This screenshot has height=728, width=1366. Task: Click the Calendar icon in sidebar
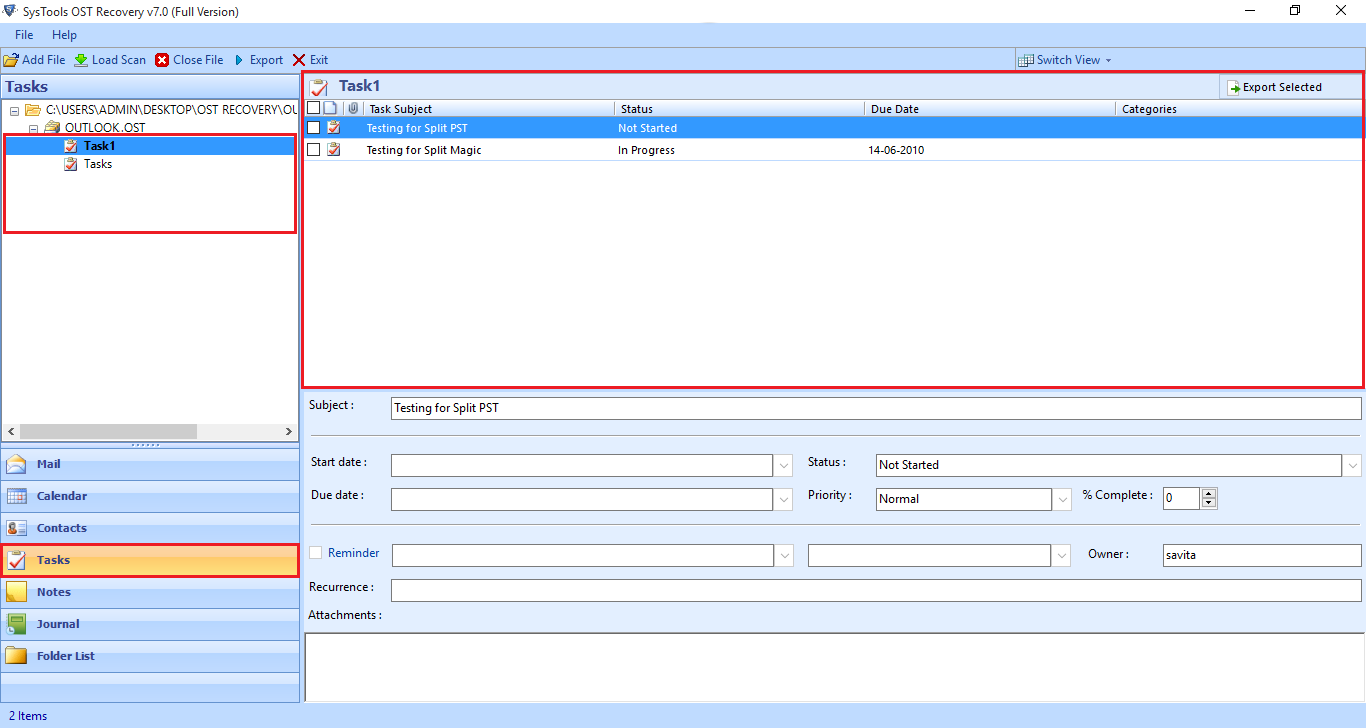[x=17, y=496]
